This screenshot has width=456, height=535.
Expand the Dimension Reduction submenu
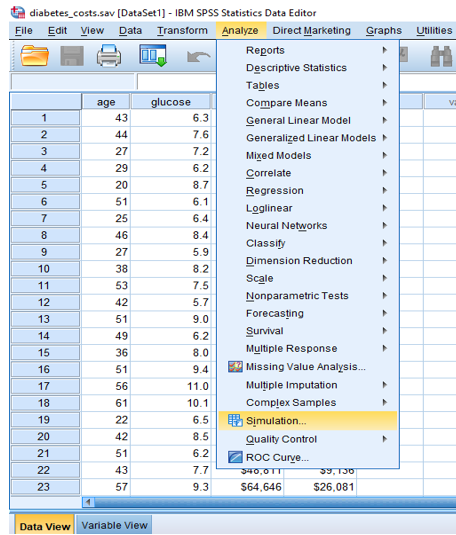(x=308, y=261)
